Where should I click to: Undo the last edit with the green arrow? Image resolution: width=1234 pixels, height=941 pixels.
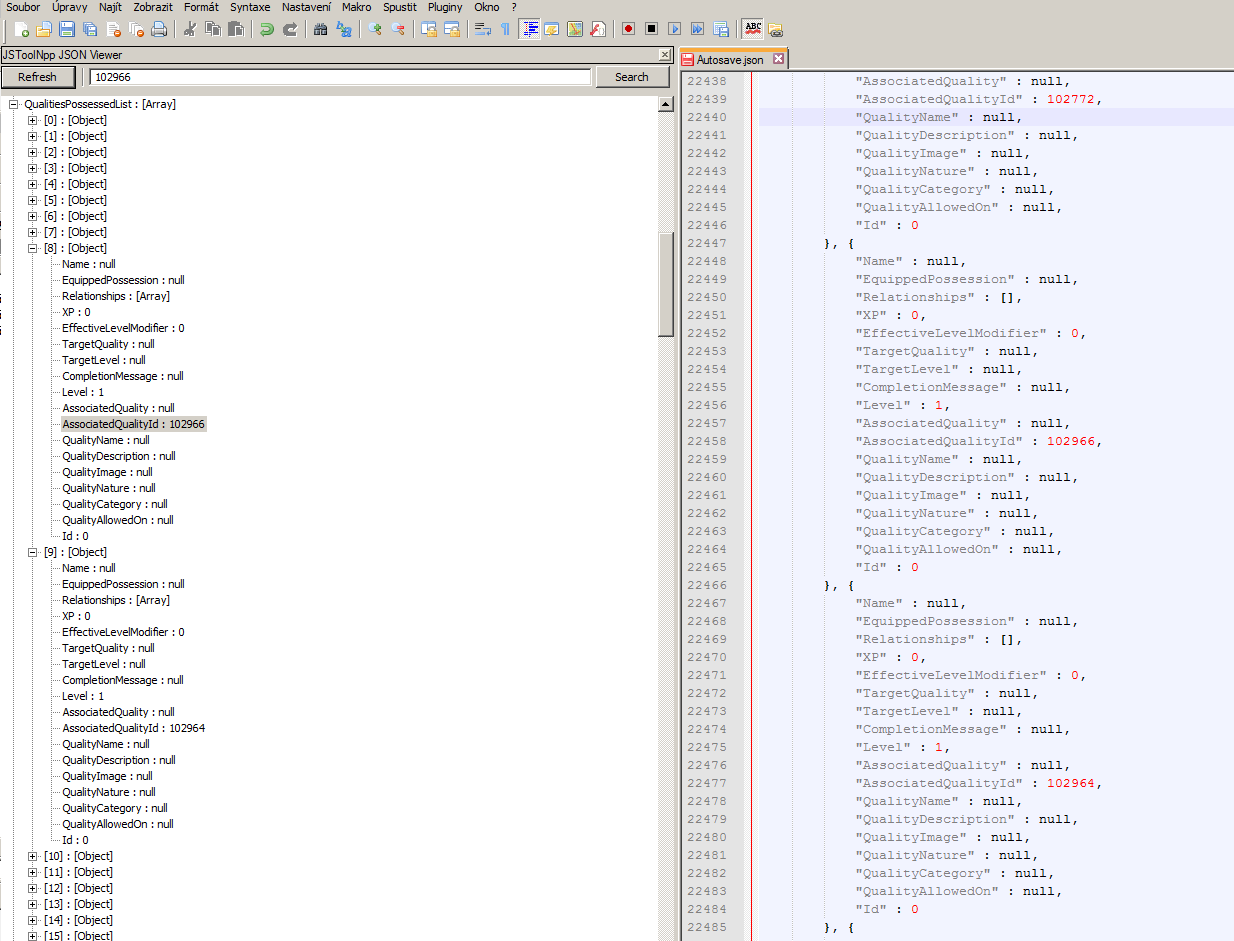267,29
